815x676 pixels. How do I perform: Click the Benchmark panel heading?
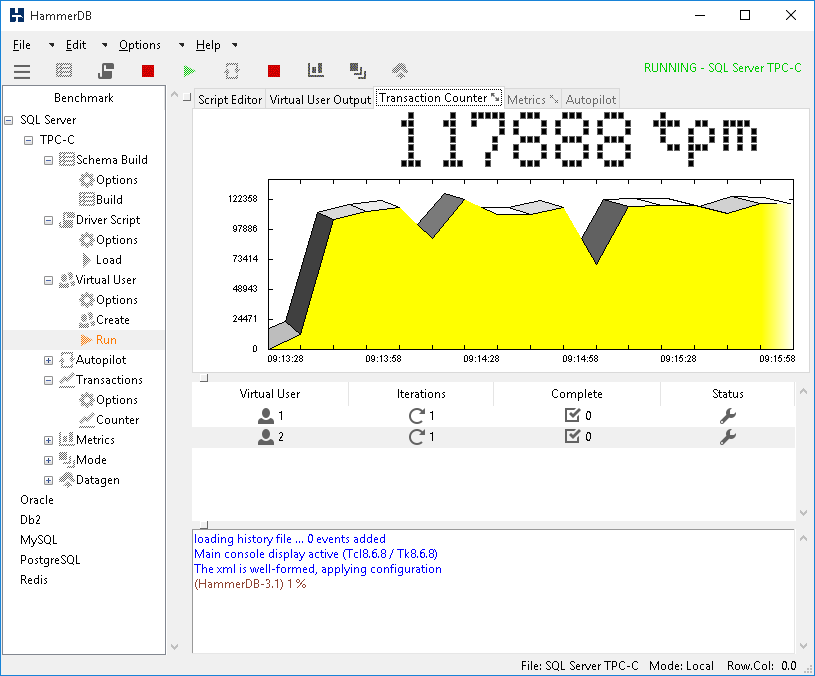coord(84,98)
